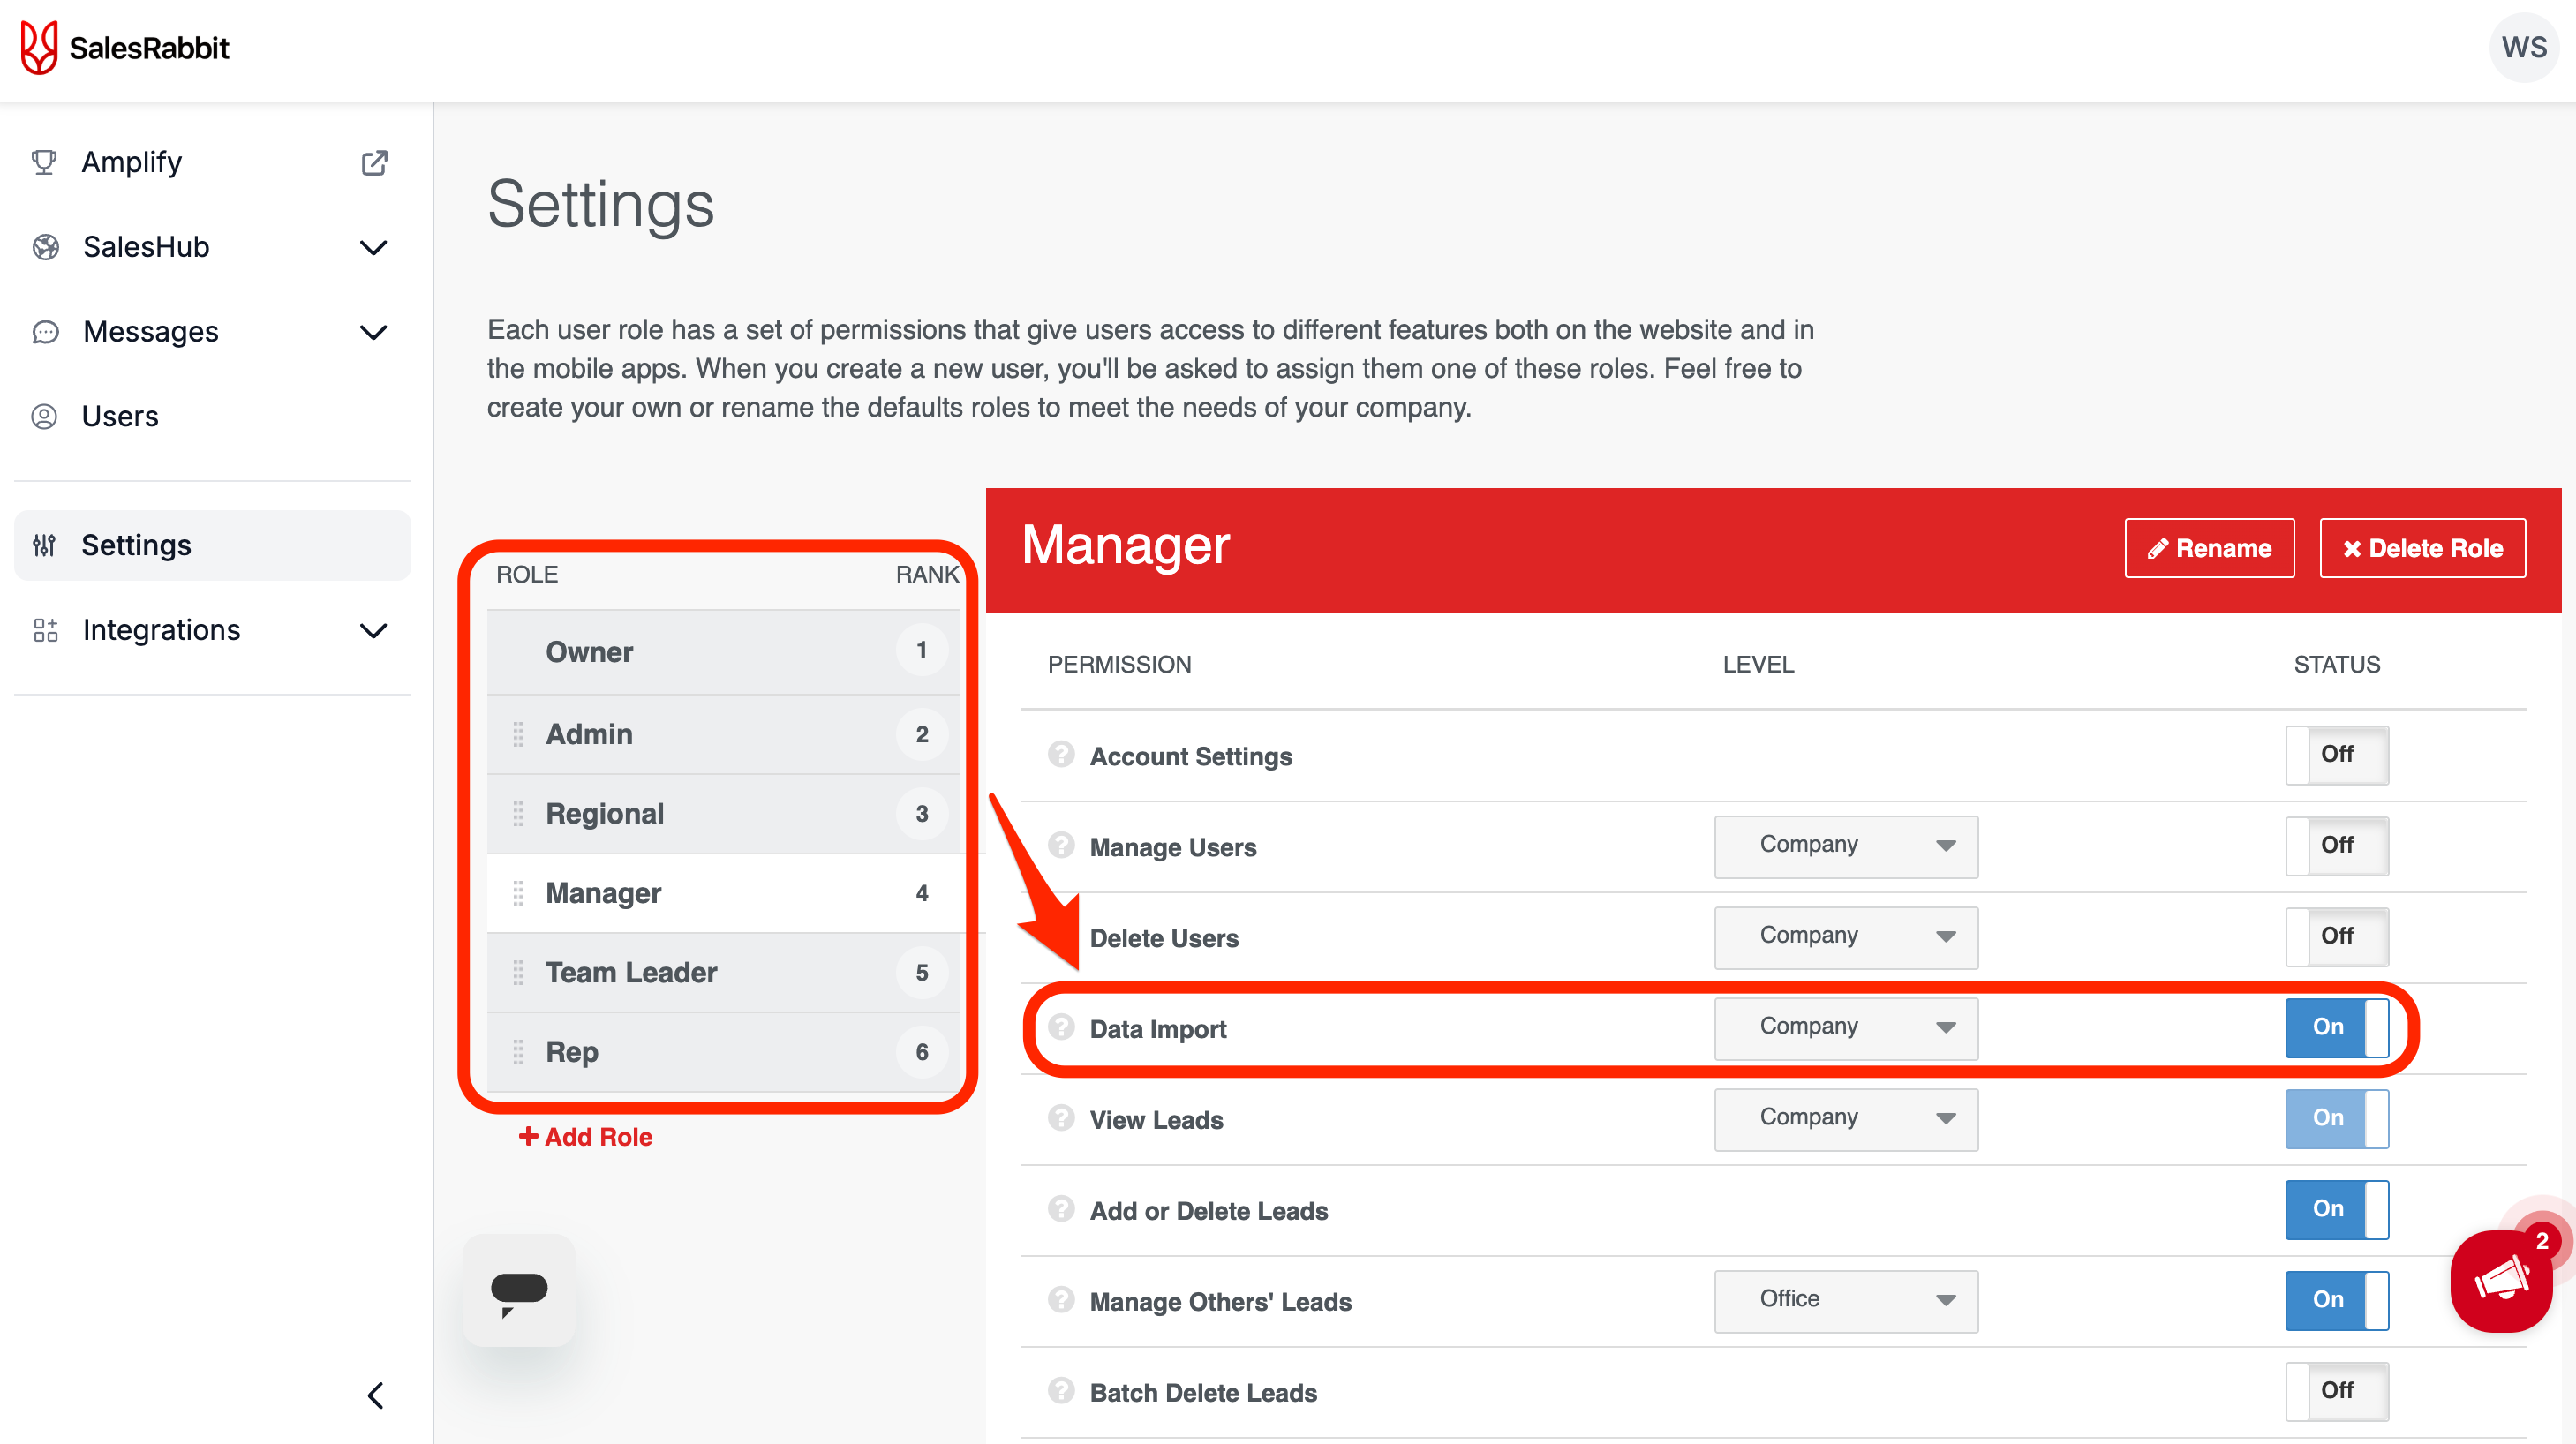Screen dimensions: 2576x1444
Task: Click the SalesRabbit logo
Action: point(125,47)
